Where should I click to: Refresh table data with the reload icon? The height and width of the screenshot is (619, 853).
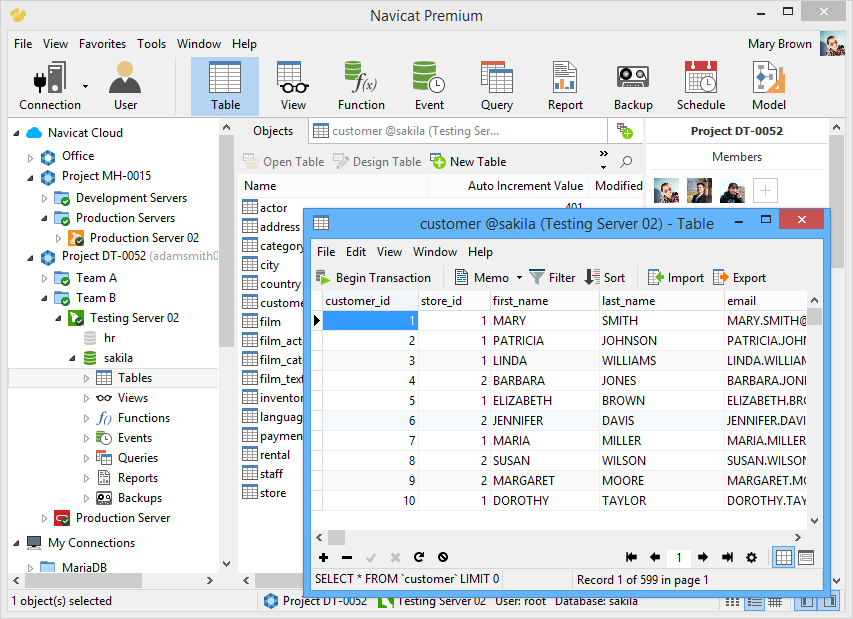[419, 557]
